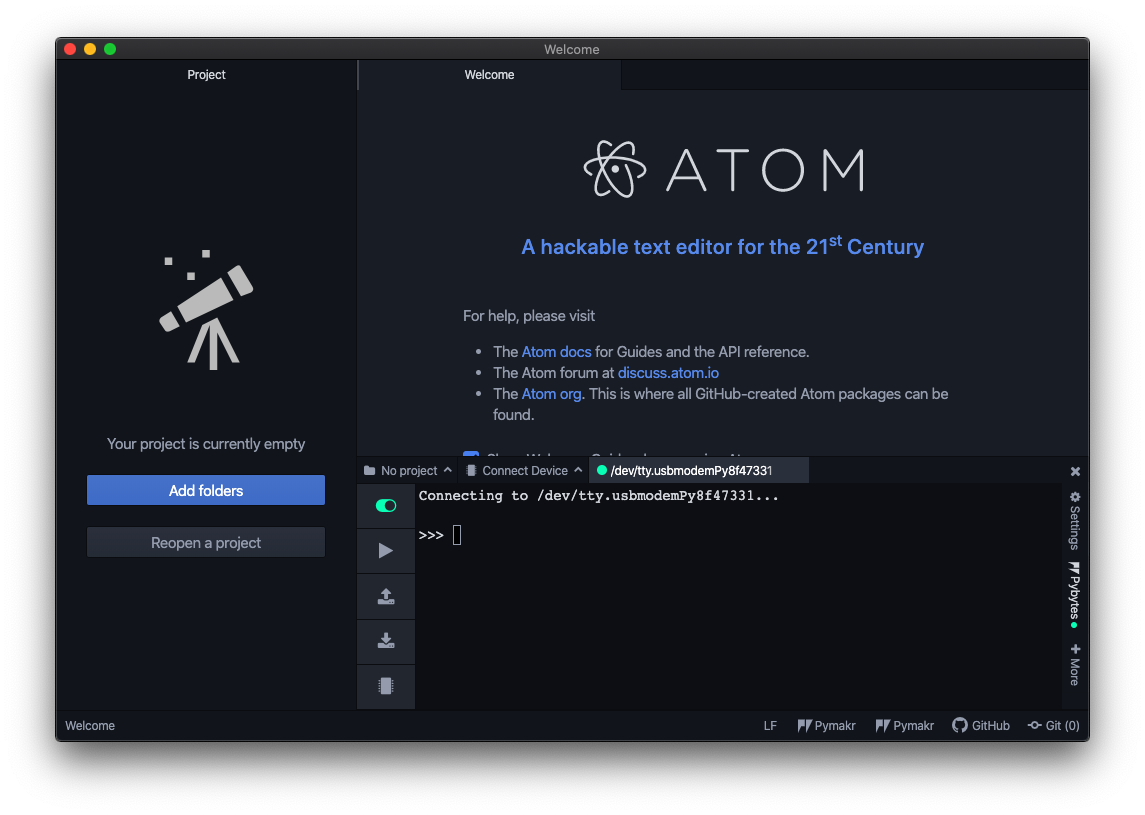Click LF line ending indicator
The image size is (1145, 815).
point(769,725)
